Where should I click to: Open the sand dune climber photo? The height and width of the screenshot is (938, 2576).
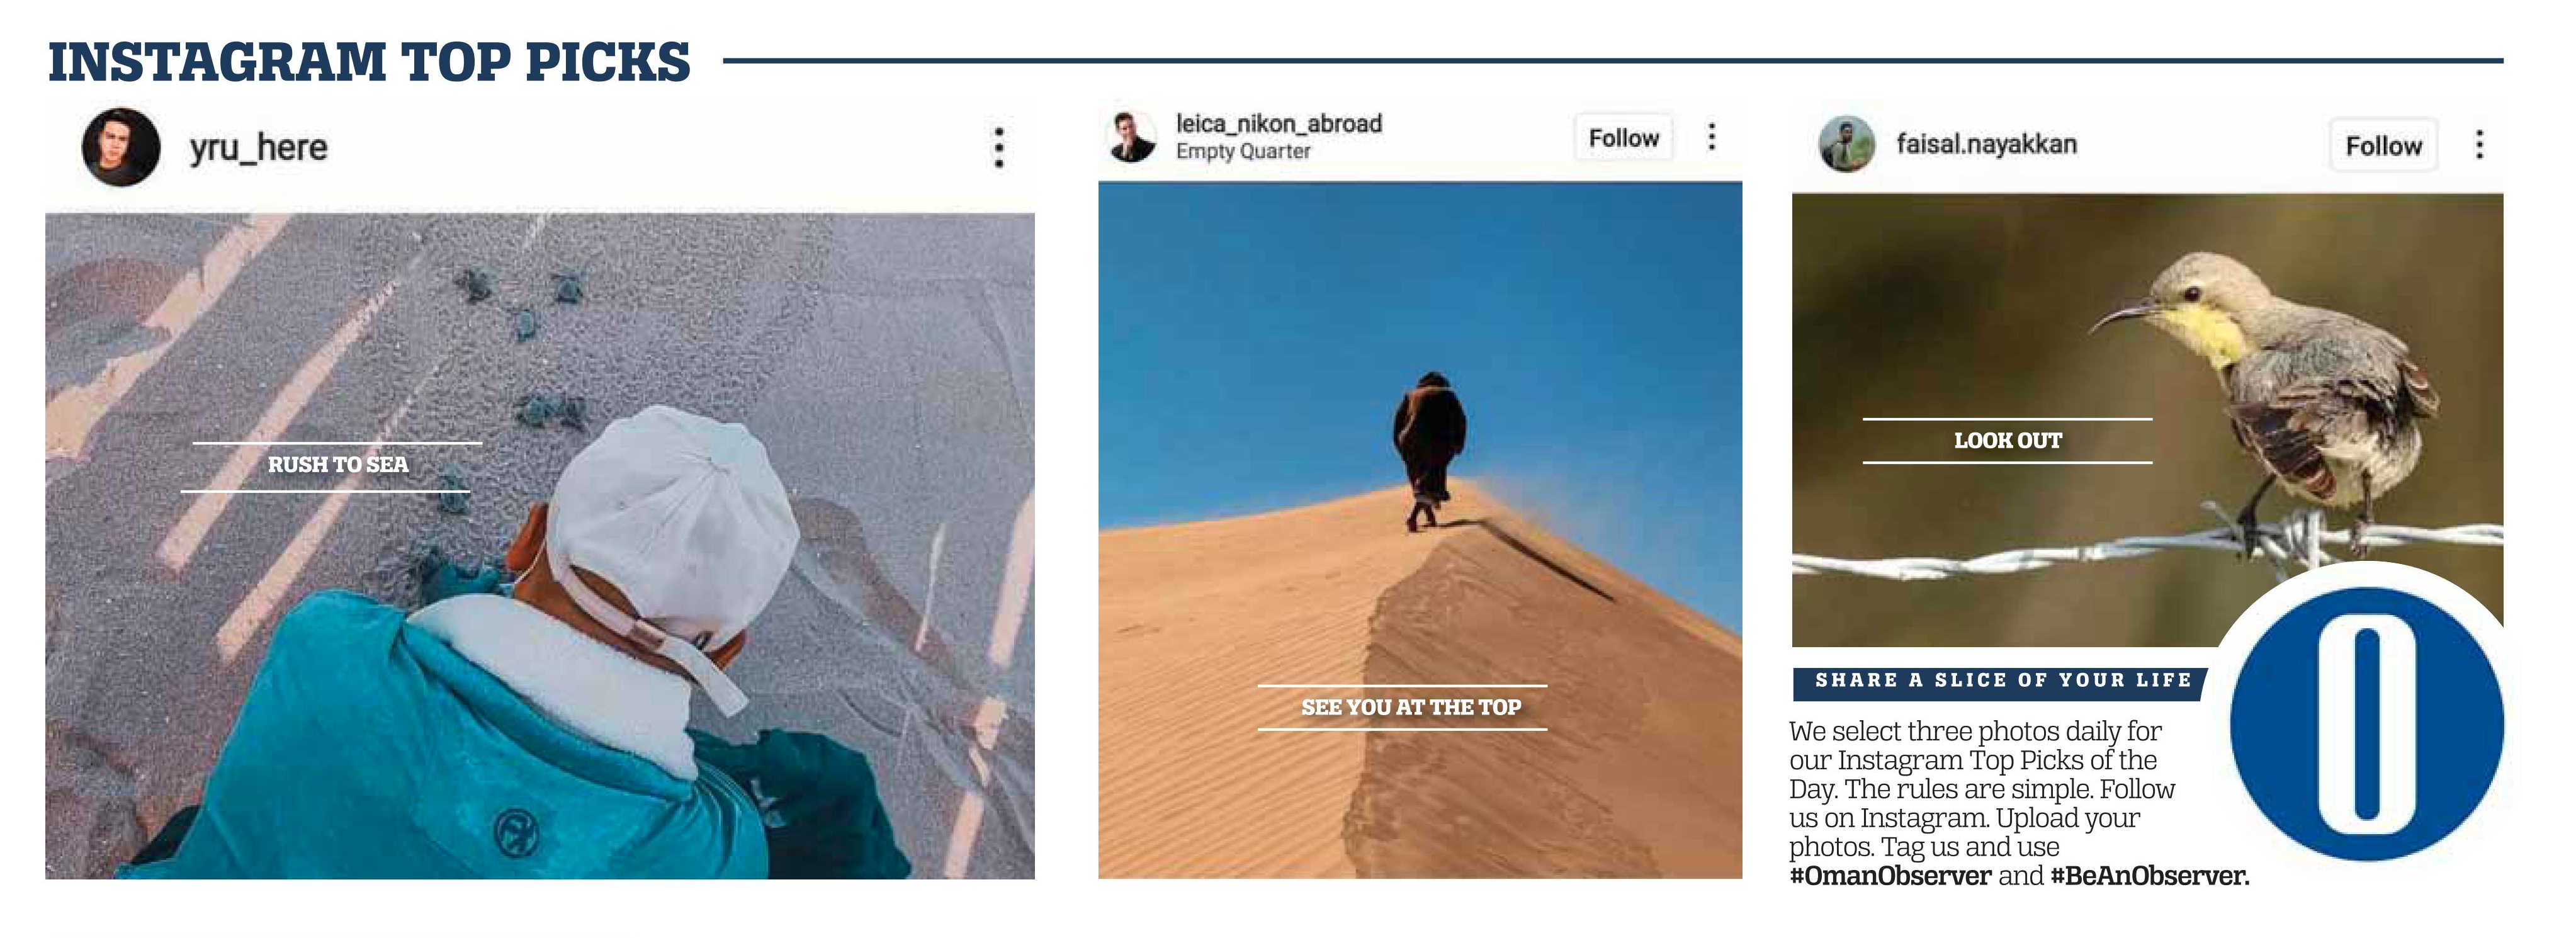tap(1420, 530)
